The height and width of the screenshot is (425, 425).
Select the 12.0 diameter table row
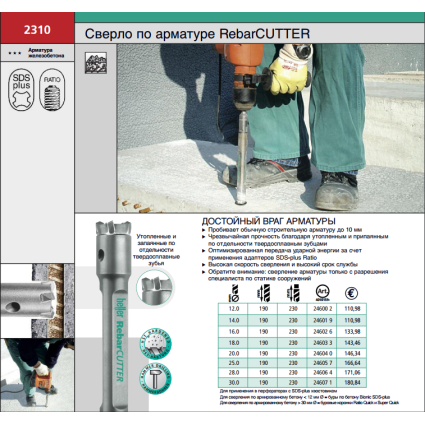pos(292,309)
